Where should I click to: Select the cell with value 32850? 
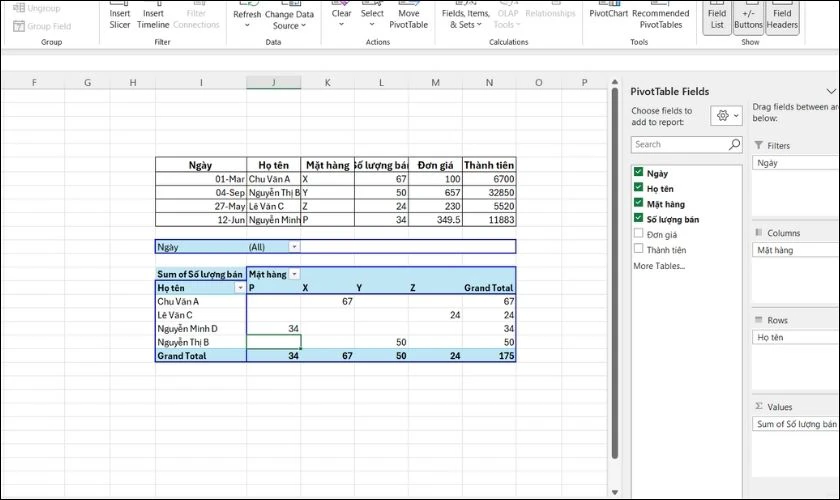point(489,192)
